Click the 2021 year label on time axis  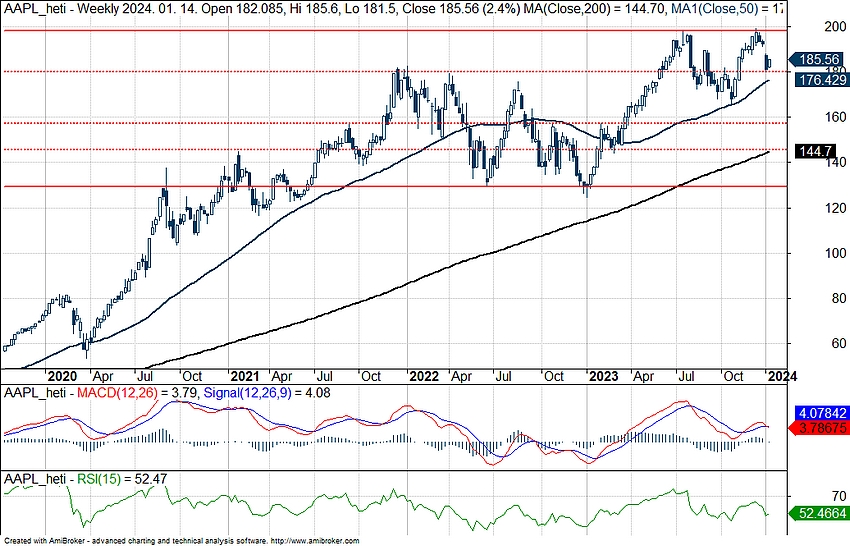tap(244, 376)
